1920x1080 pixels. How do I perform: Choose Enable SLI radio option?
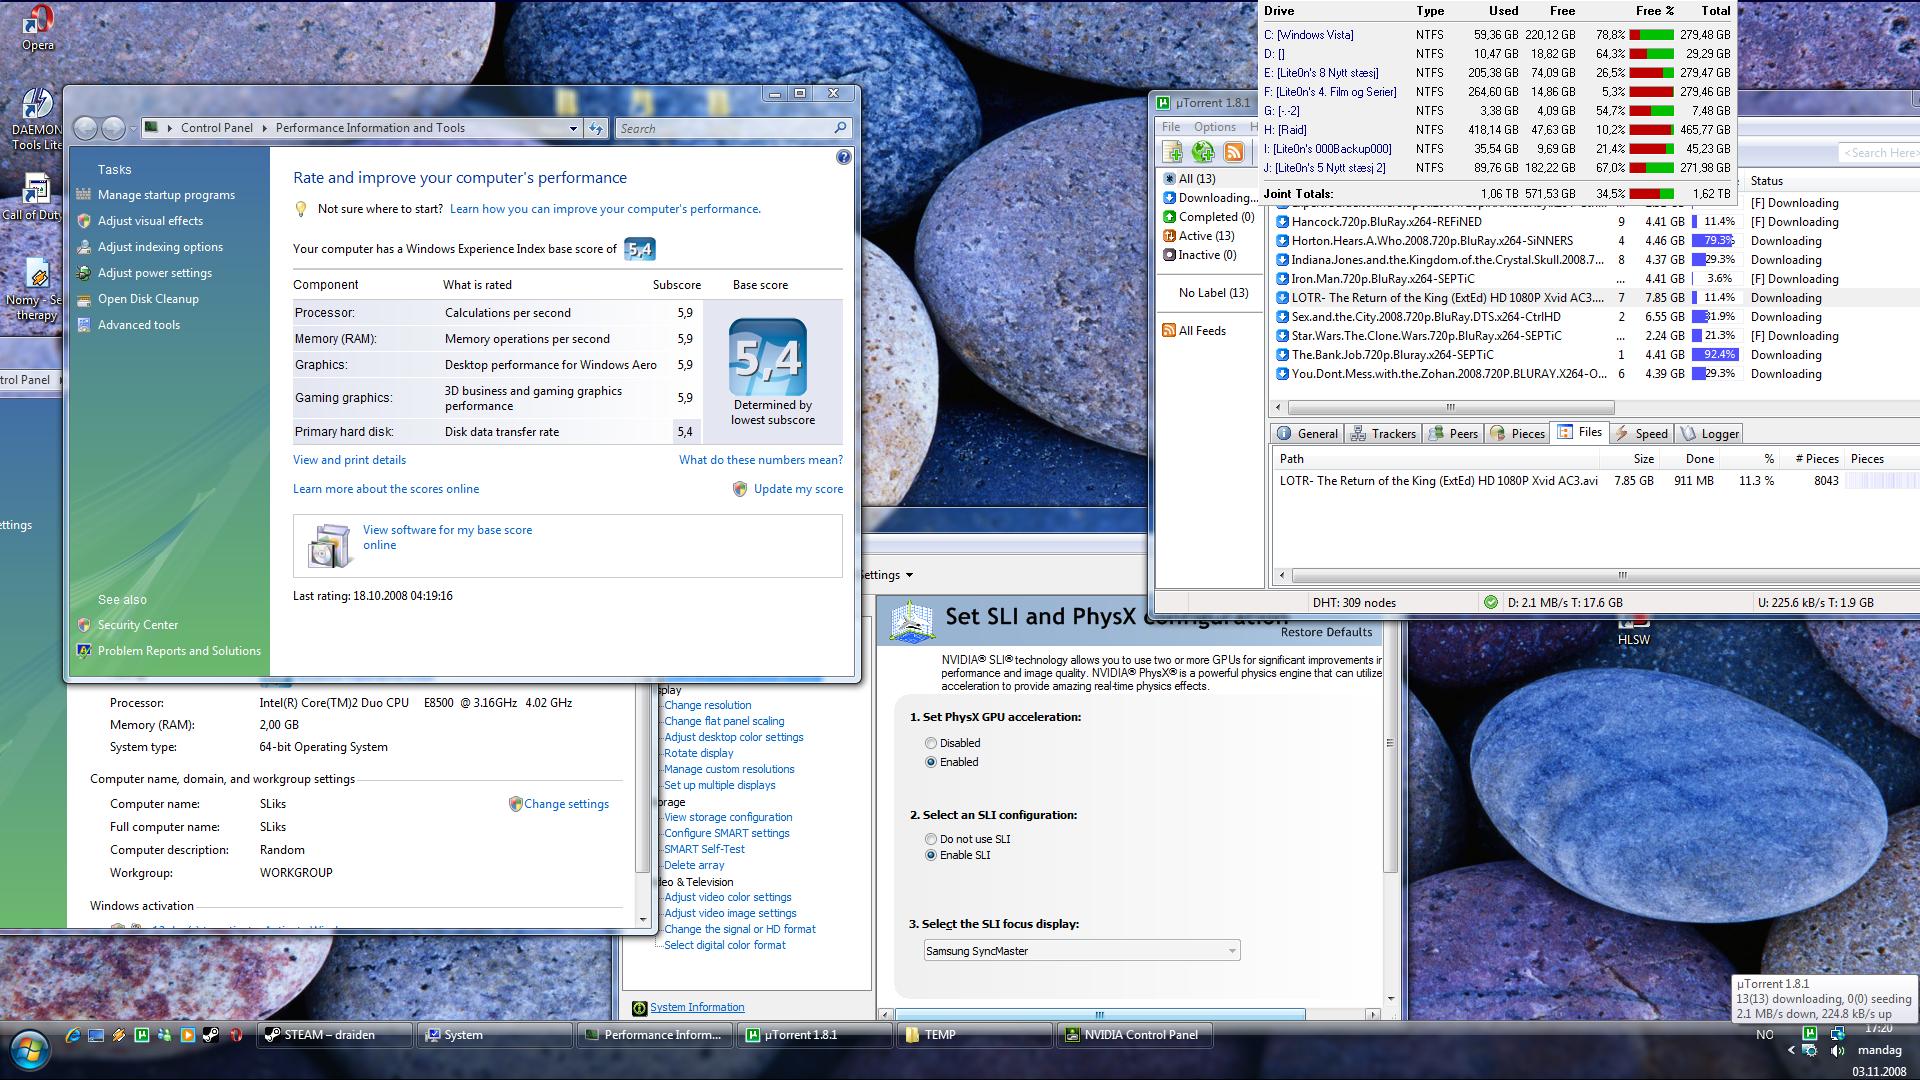931,855
